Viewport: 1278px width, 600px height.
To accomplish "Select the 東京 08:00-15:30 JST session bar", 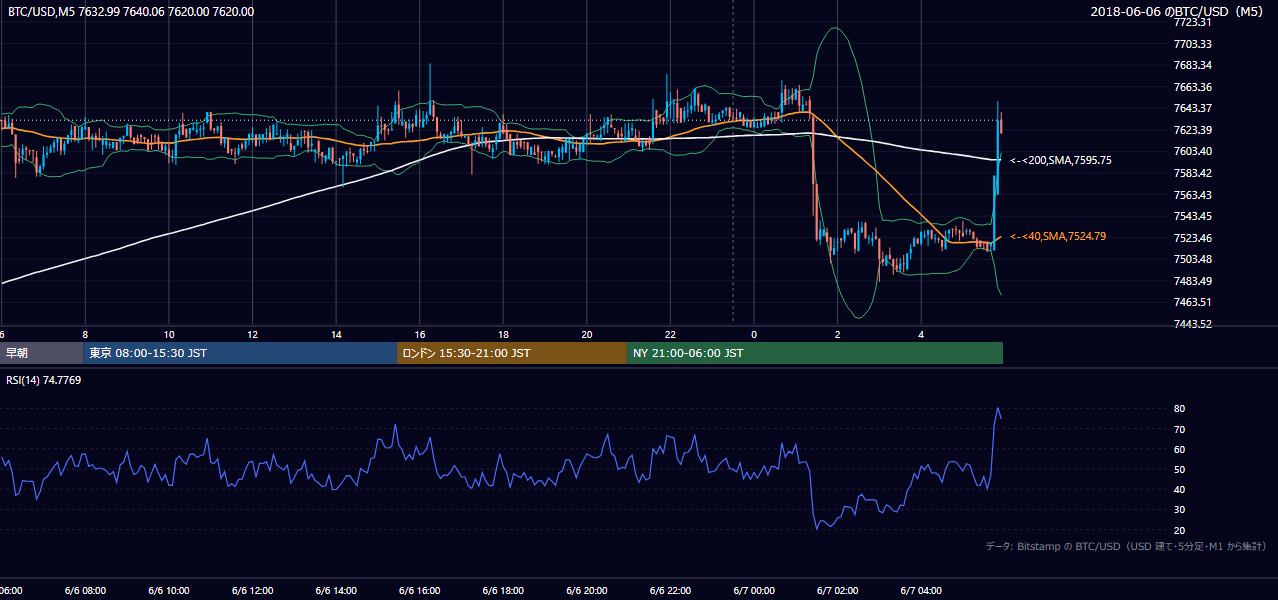I will tap(240, 353).
